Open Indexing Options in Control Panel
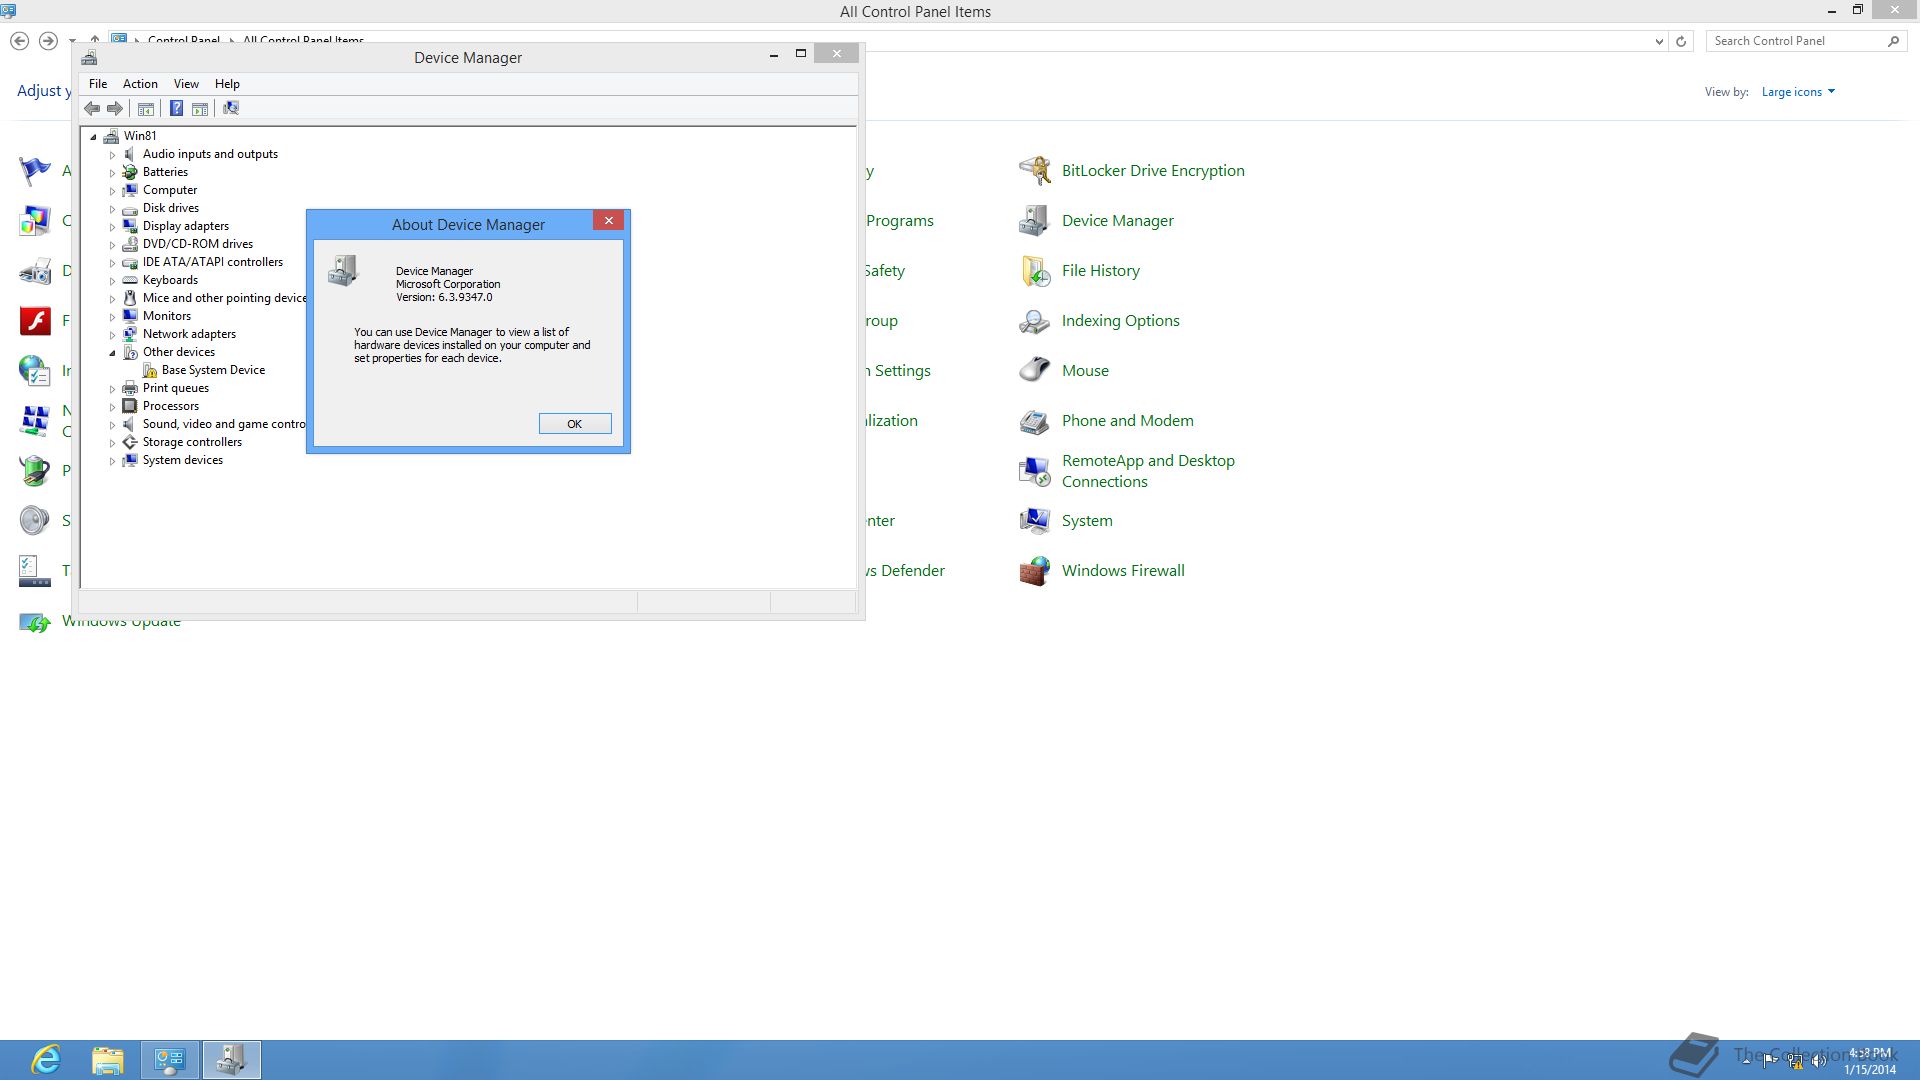Screen dimensions: 1920x1080 (1121, 321)
